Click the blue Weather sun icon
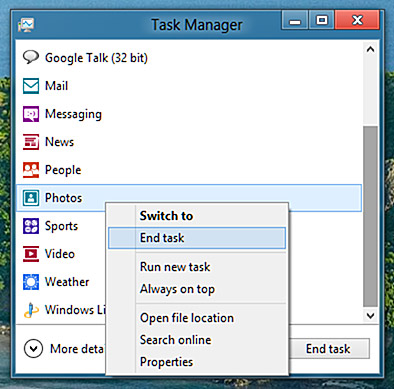The width and height of the screenshot is (394, 389). click(31, 282)
